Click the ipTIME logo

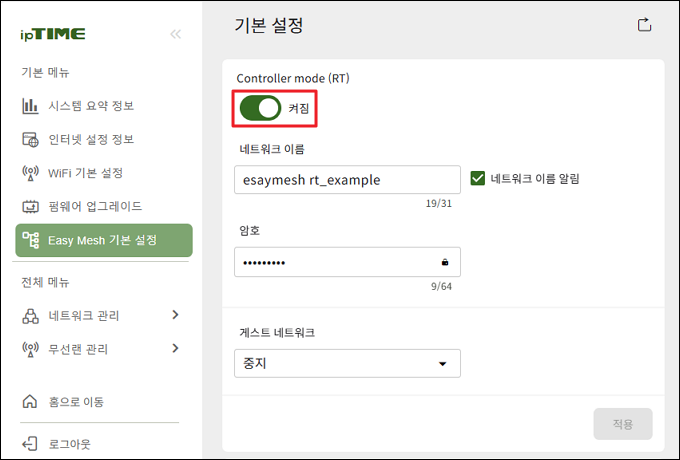(52, 34)
